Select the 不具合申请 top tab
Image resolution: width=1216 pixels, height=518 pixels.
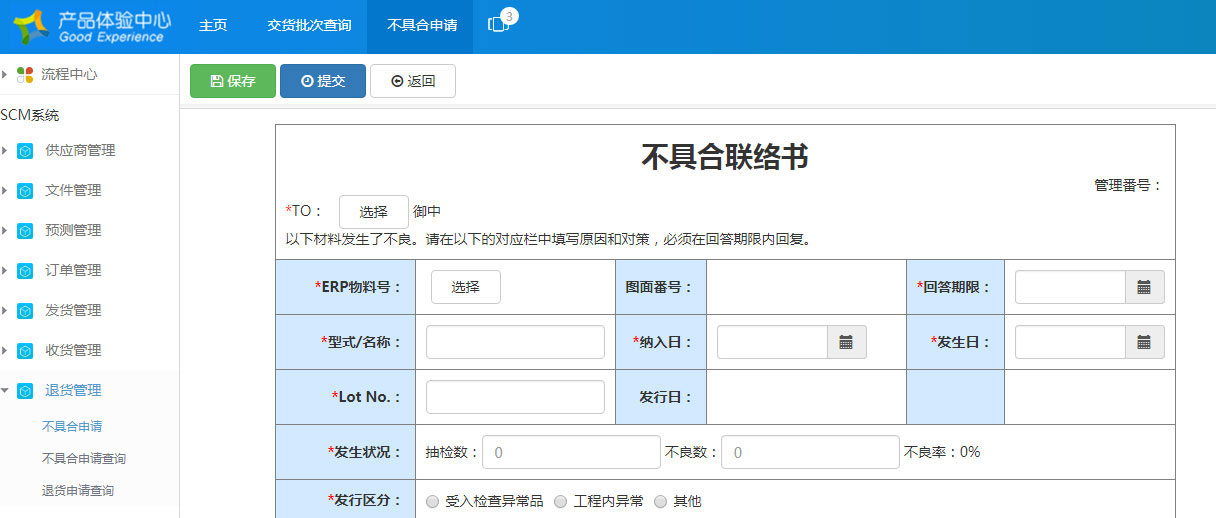[x=422, y=26]
